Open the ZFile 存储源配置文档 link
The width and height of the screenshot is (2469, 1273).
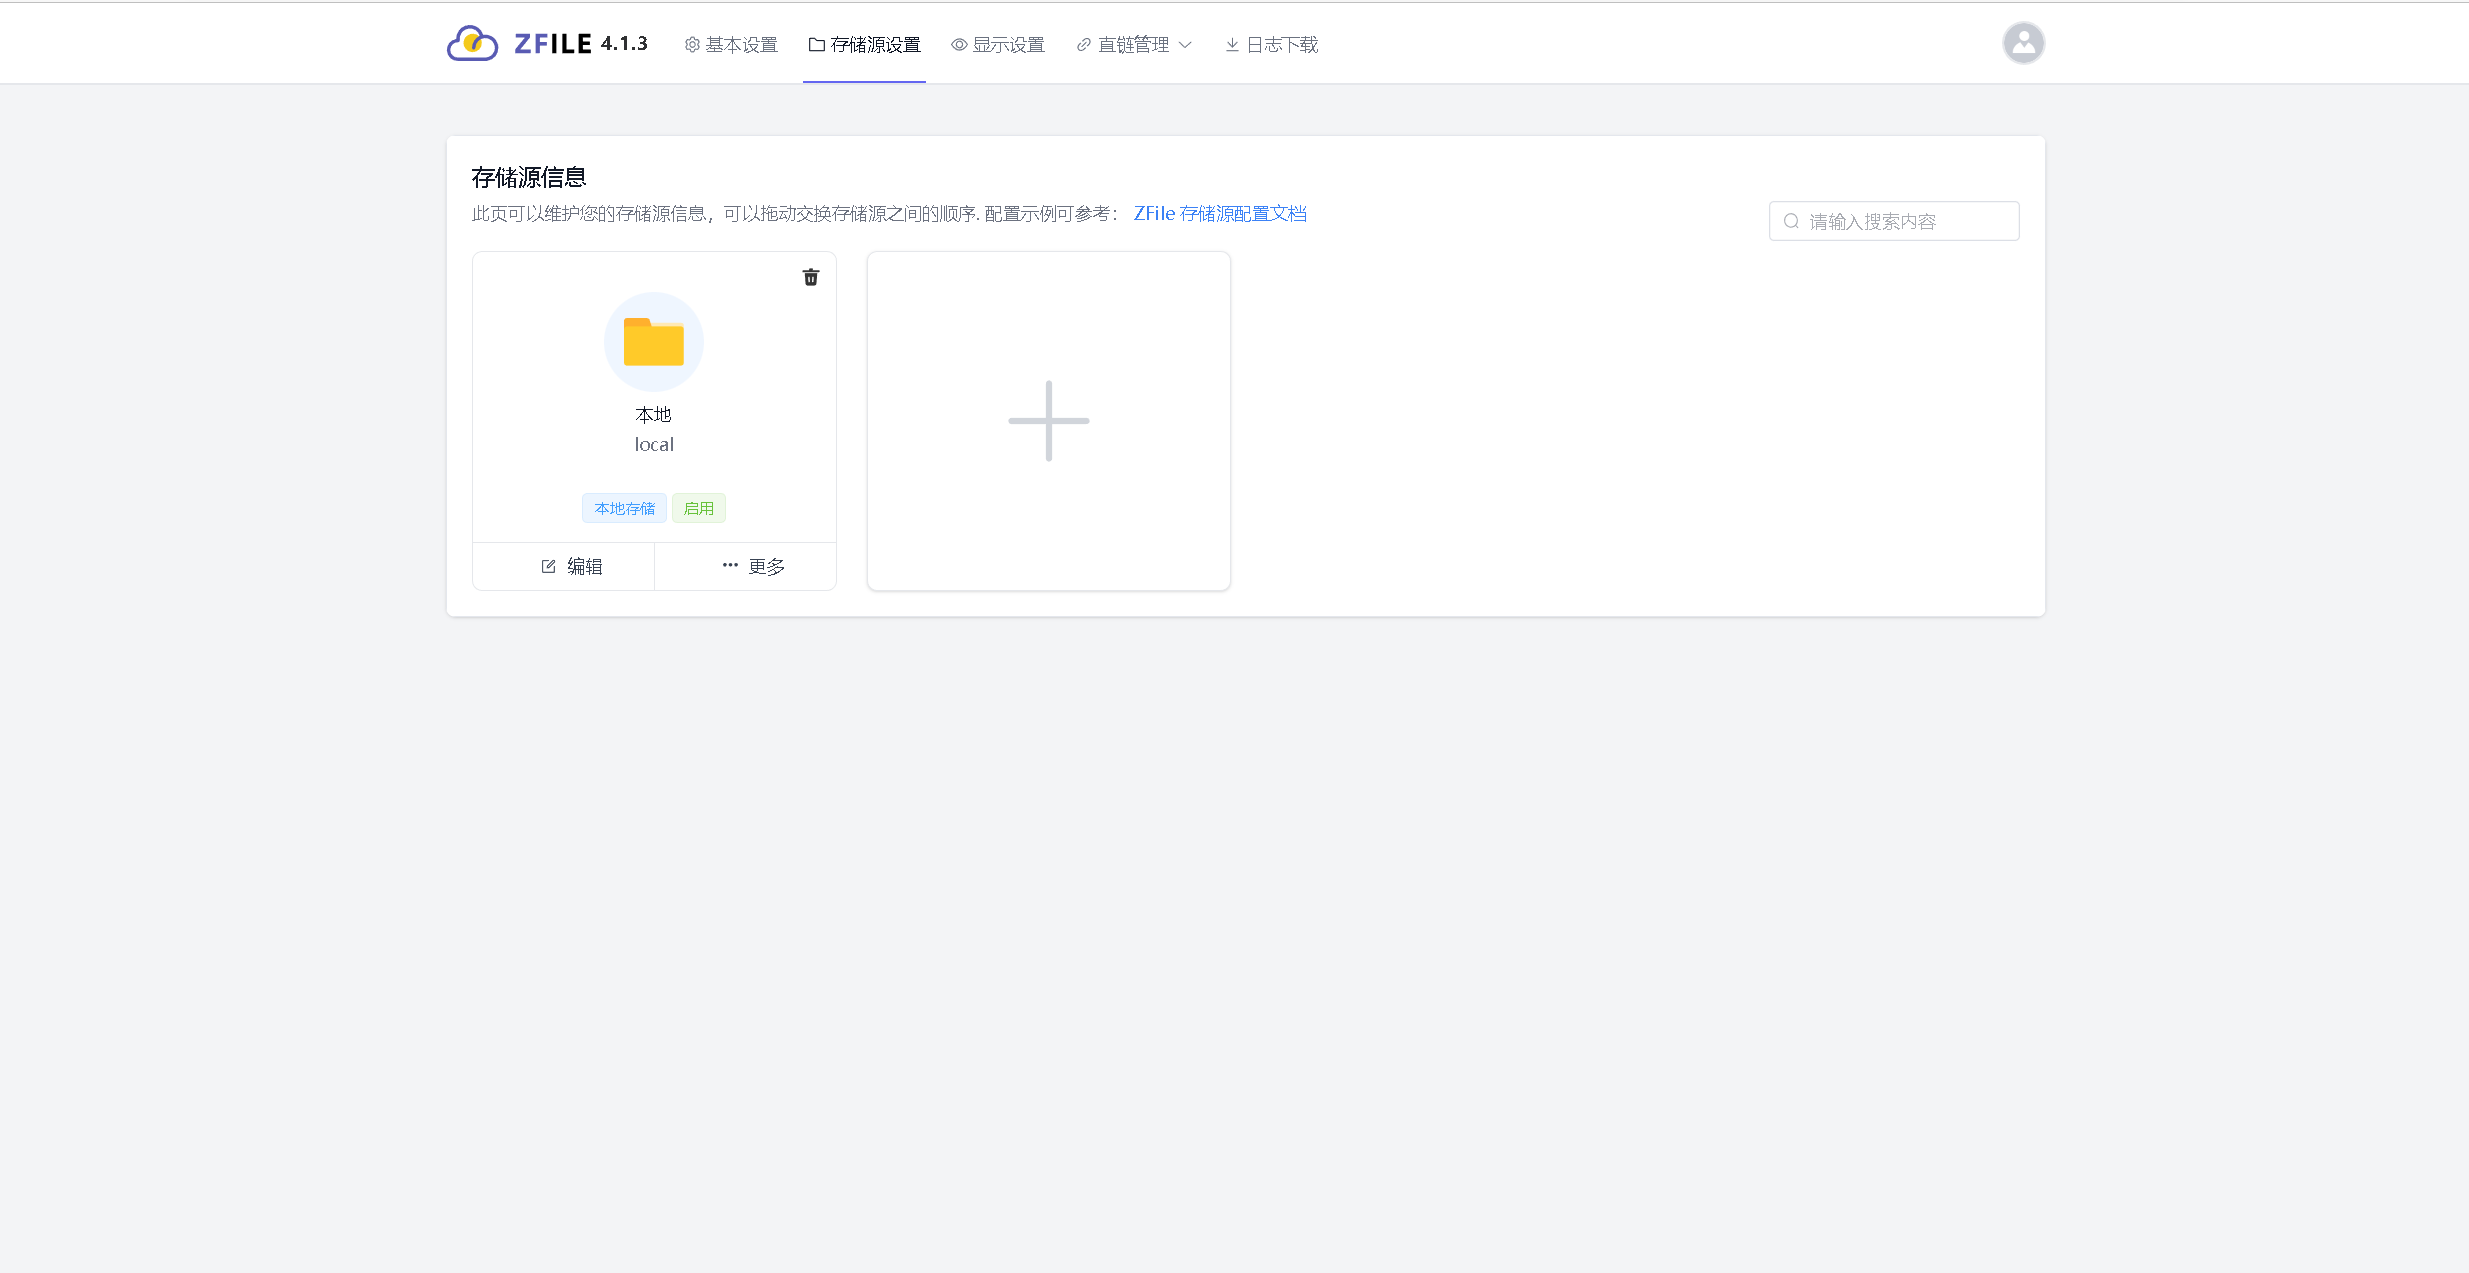tap(1220, 213)
